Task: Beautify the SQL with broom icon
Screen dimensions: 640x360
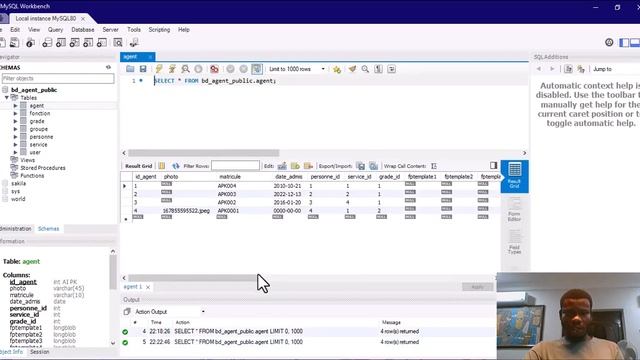Action: [x=352, y=69]
